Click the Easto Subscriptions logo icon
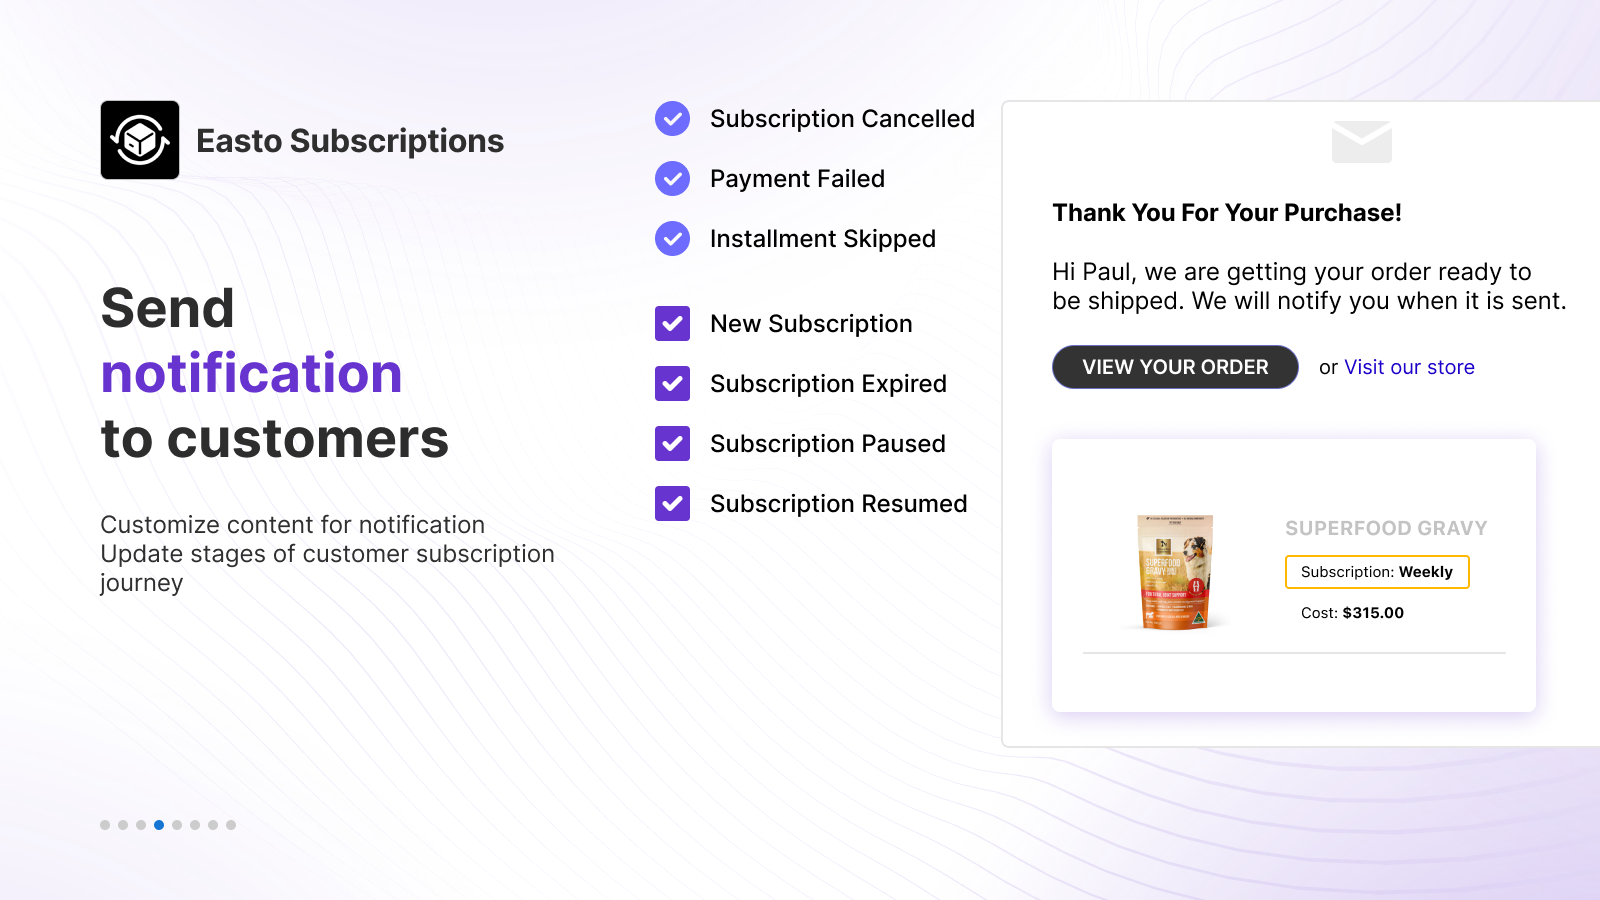This screenshot has width=1600, height=900. 140,140
